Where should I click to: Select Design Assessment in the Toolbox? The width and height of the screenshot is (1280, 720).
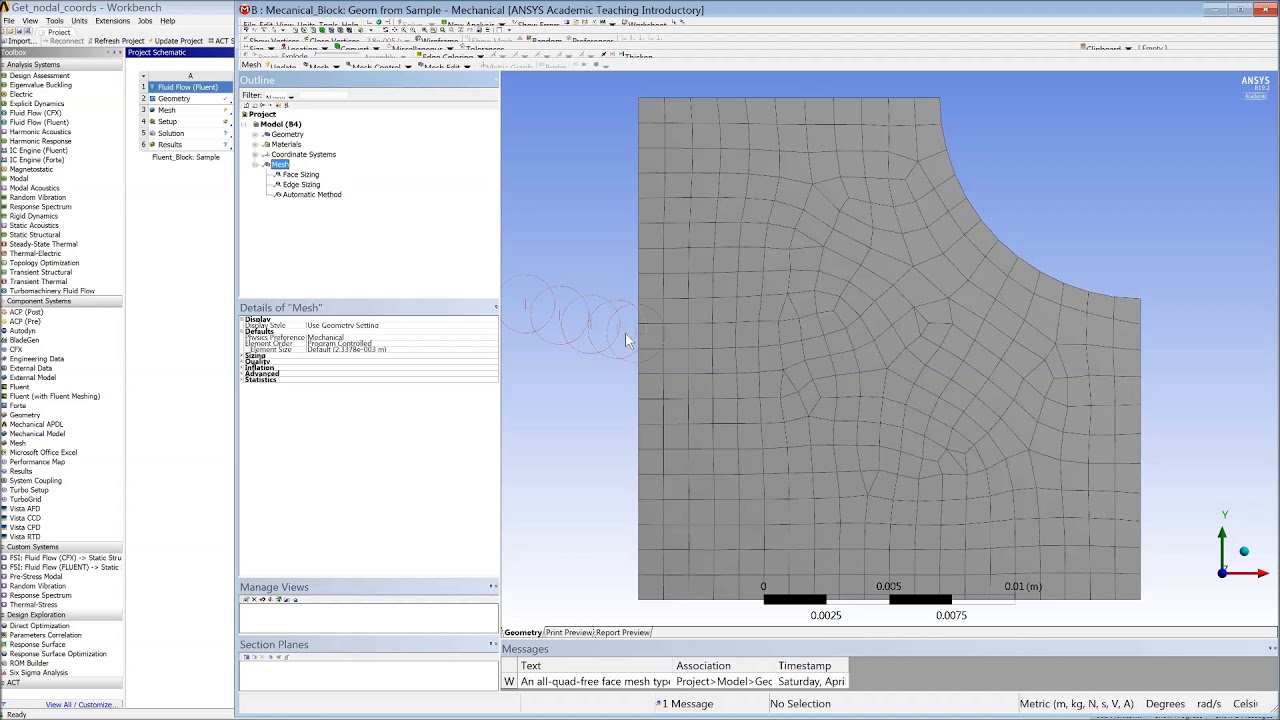tap(39, 76)
